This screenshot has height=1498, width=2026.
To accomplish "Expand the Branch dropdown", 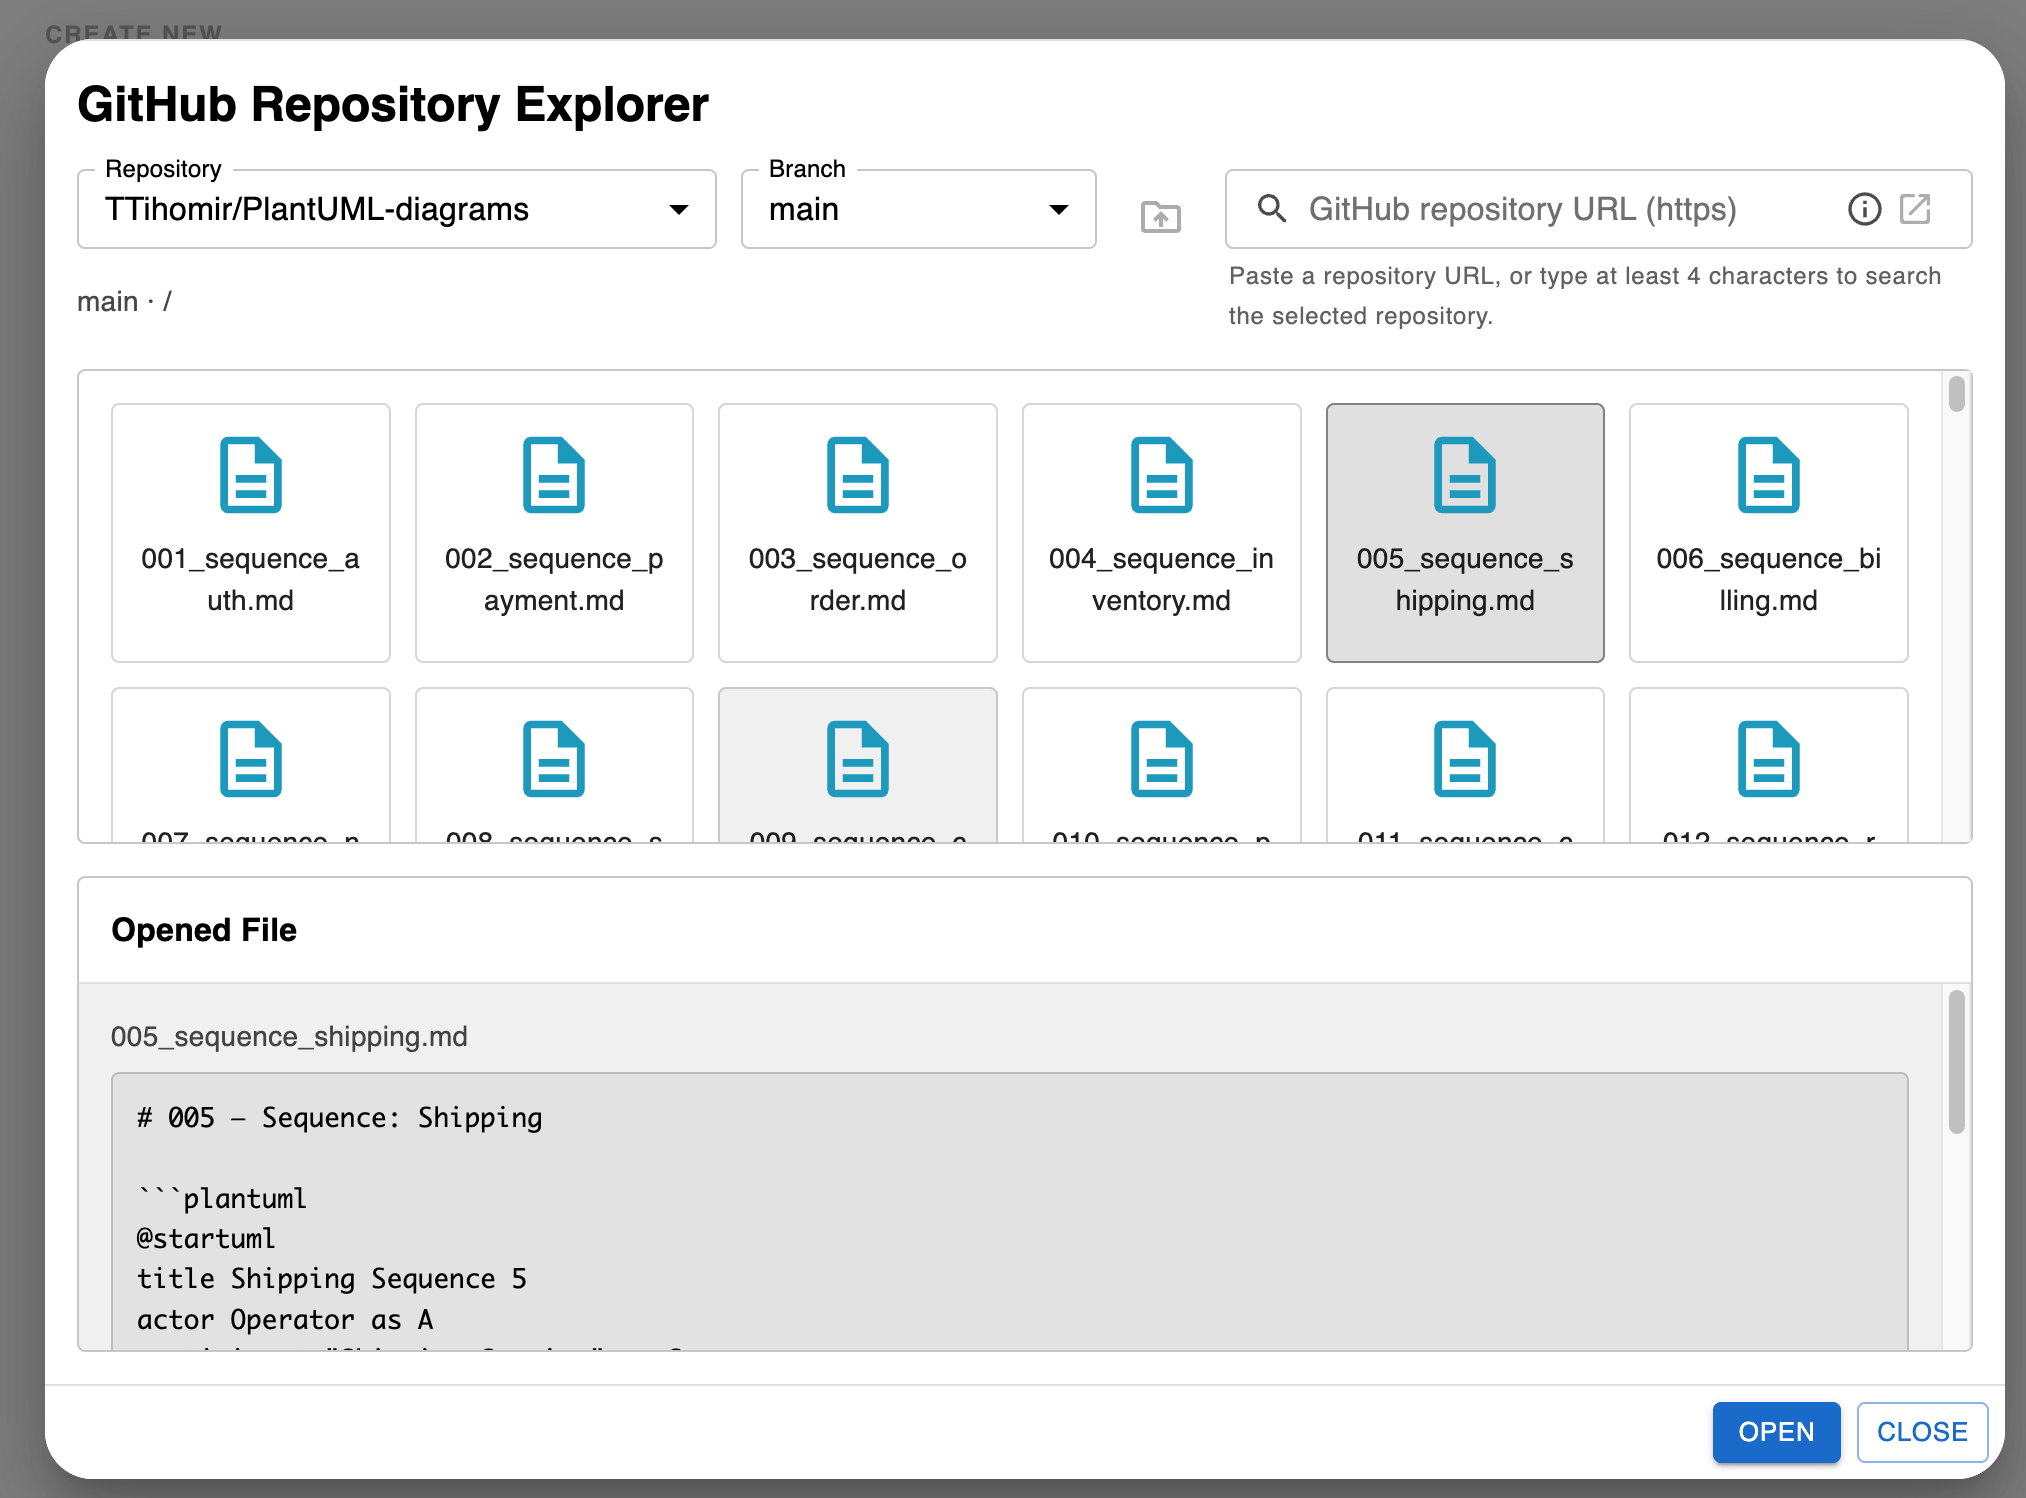I will 918,209.
